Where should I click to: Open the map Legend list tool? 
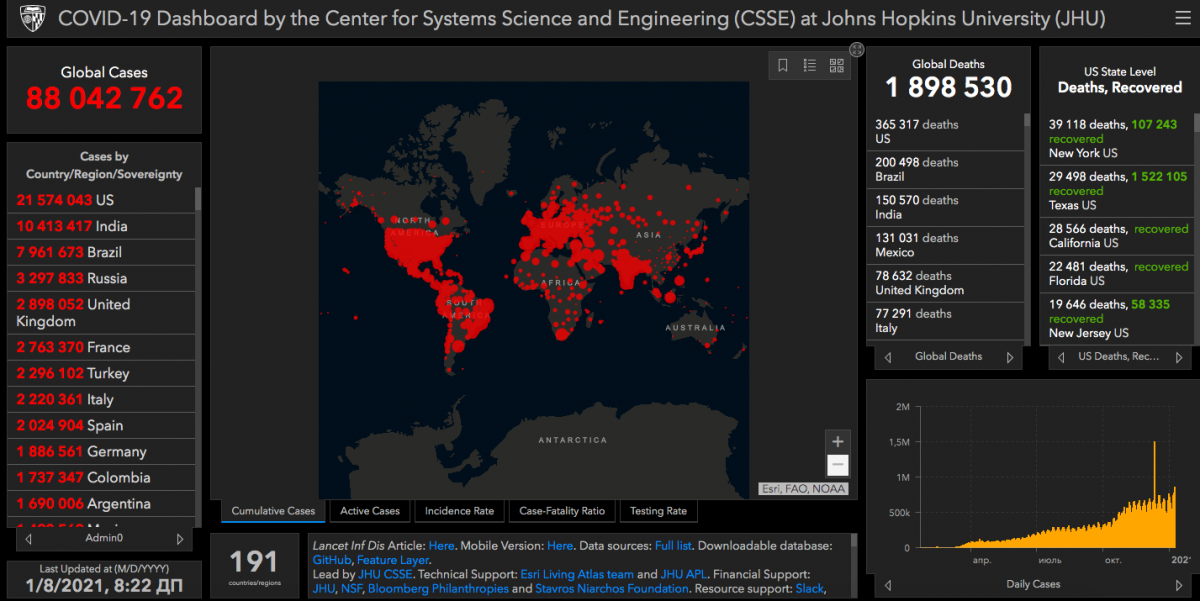pyautogui.click(x=809, y=66)
